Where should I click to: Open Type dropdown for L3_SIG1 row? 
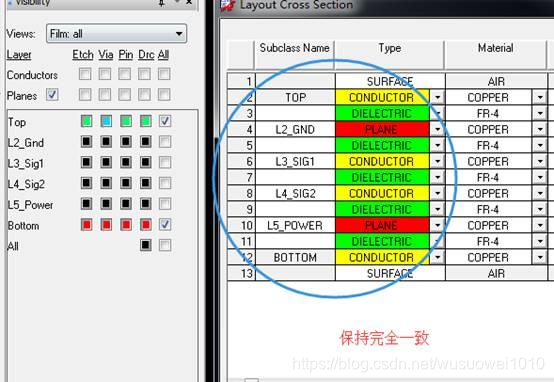pos(437,161)
